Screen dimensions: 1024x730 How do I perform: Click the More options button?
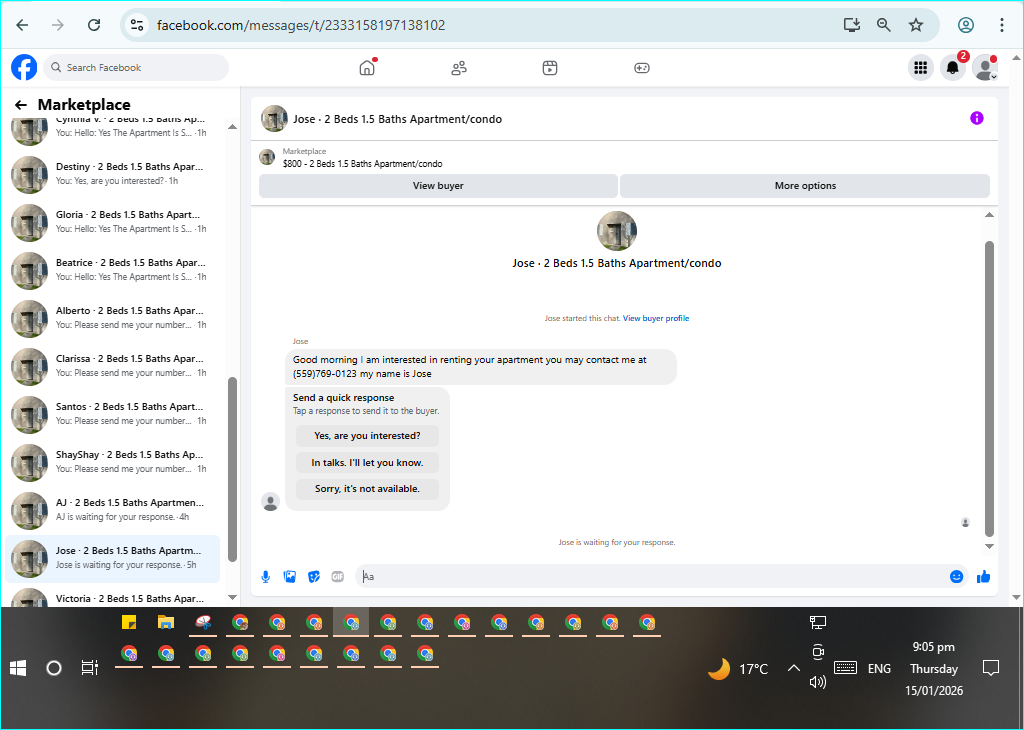(805, 185)
